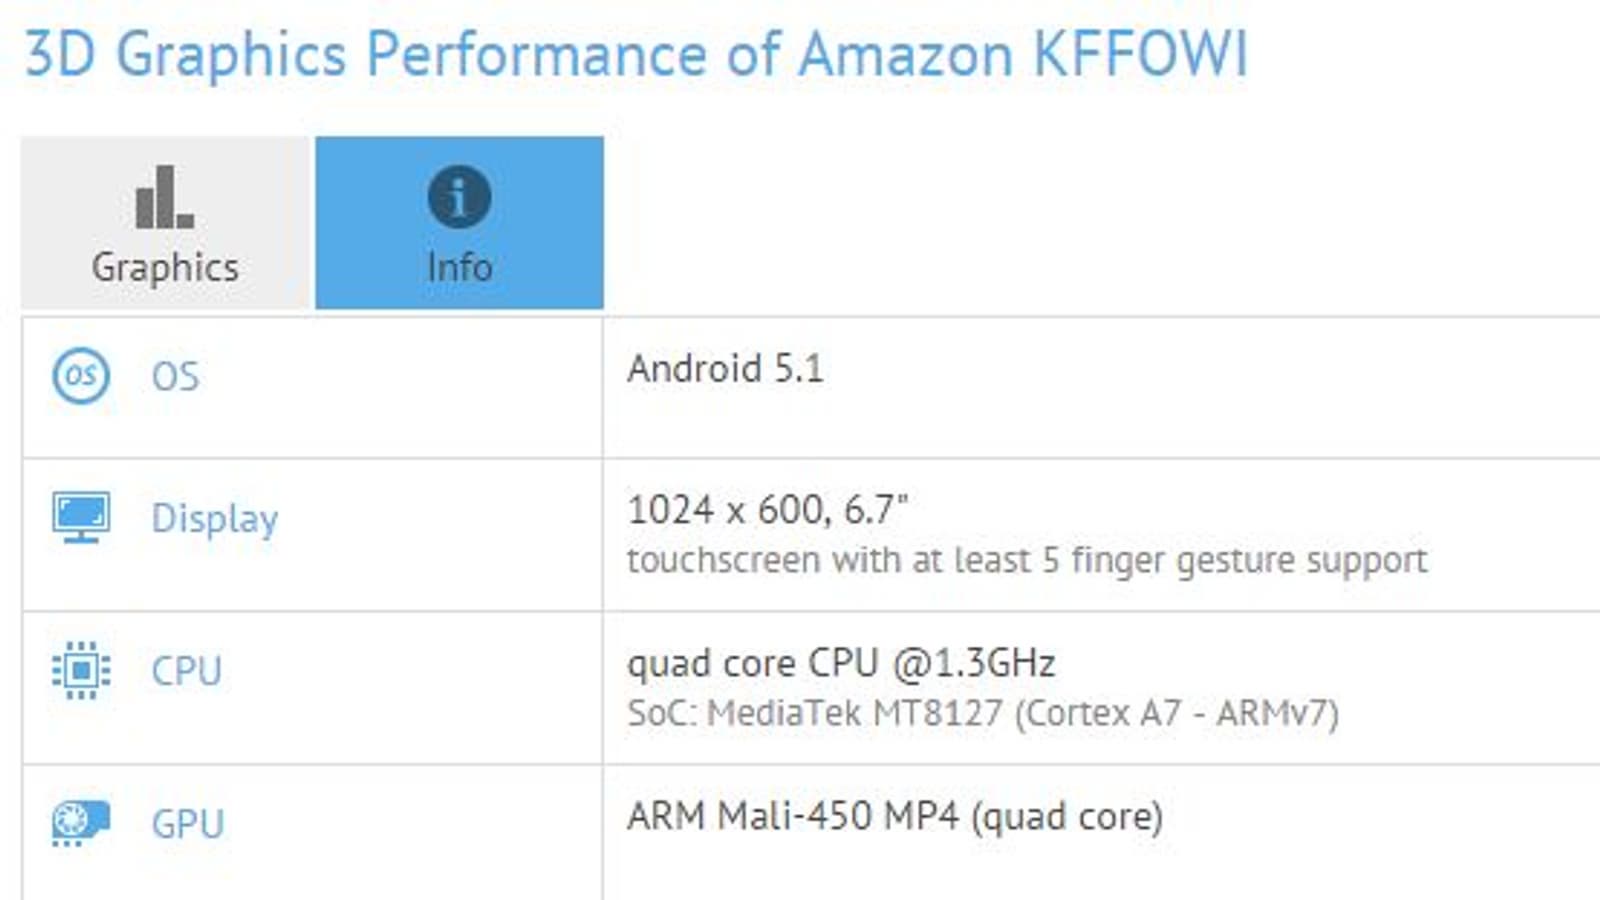
Task: Click the Display row label
Action: pos(215,519)
